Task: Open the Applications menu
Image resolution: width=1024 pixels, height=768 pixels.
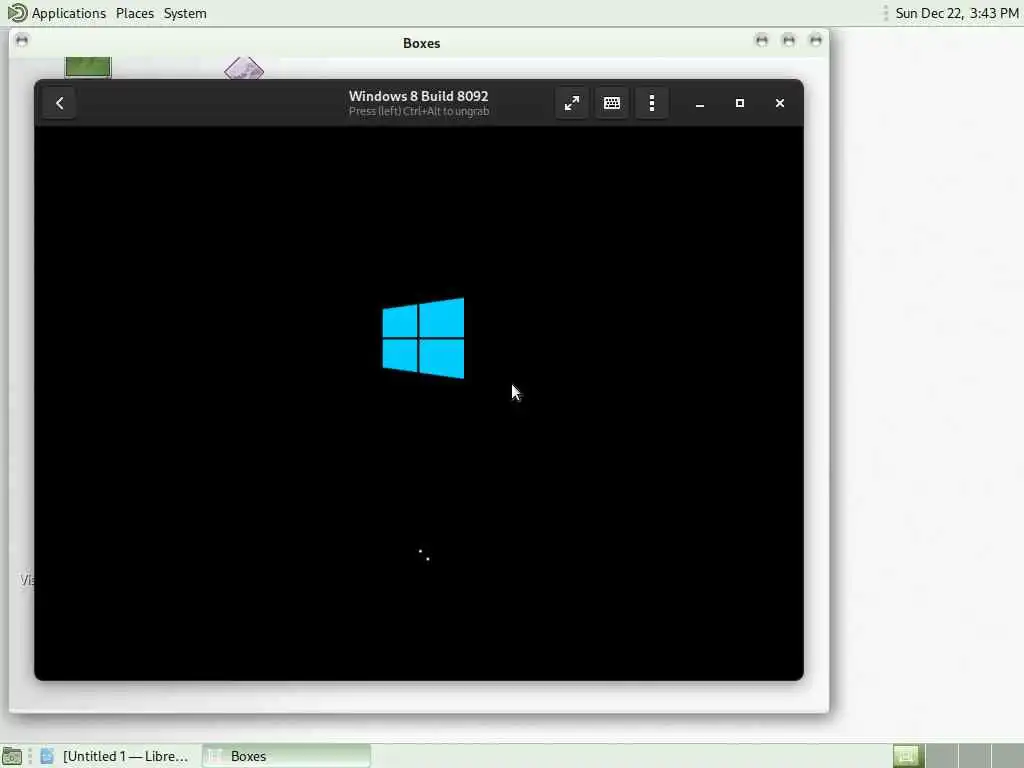Action: [69, 13]
